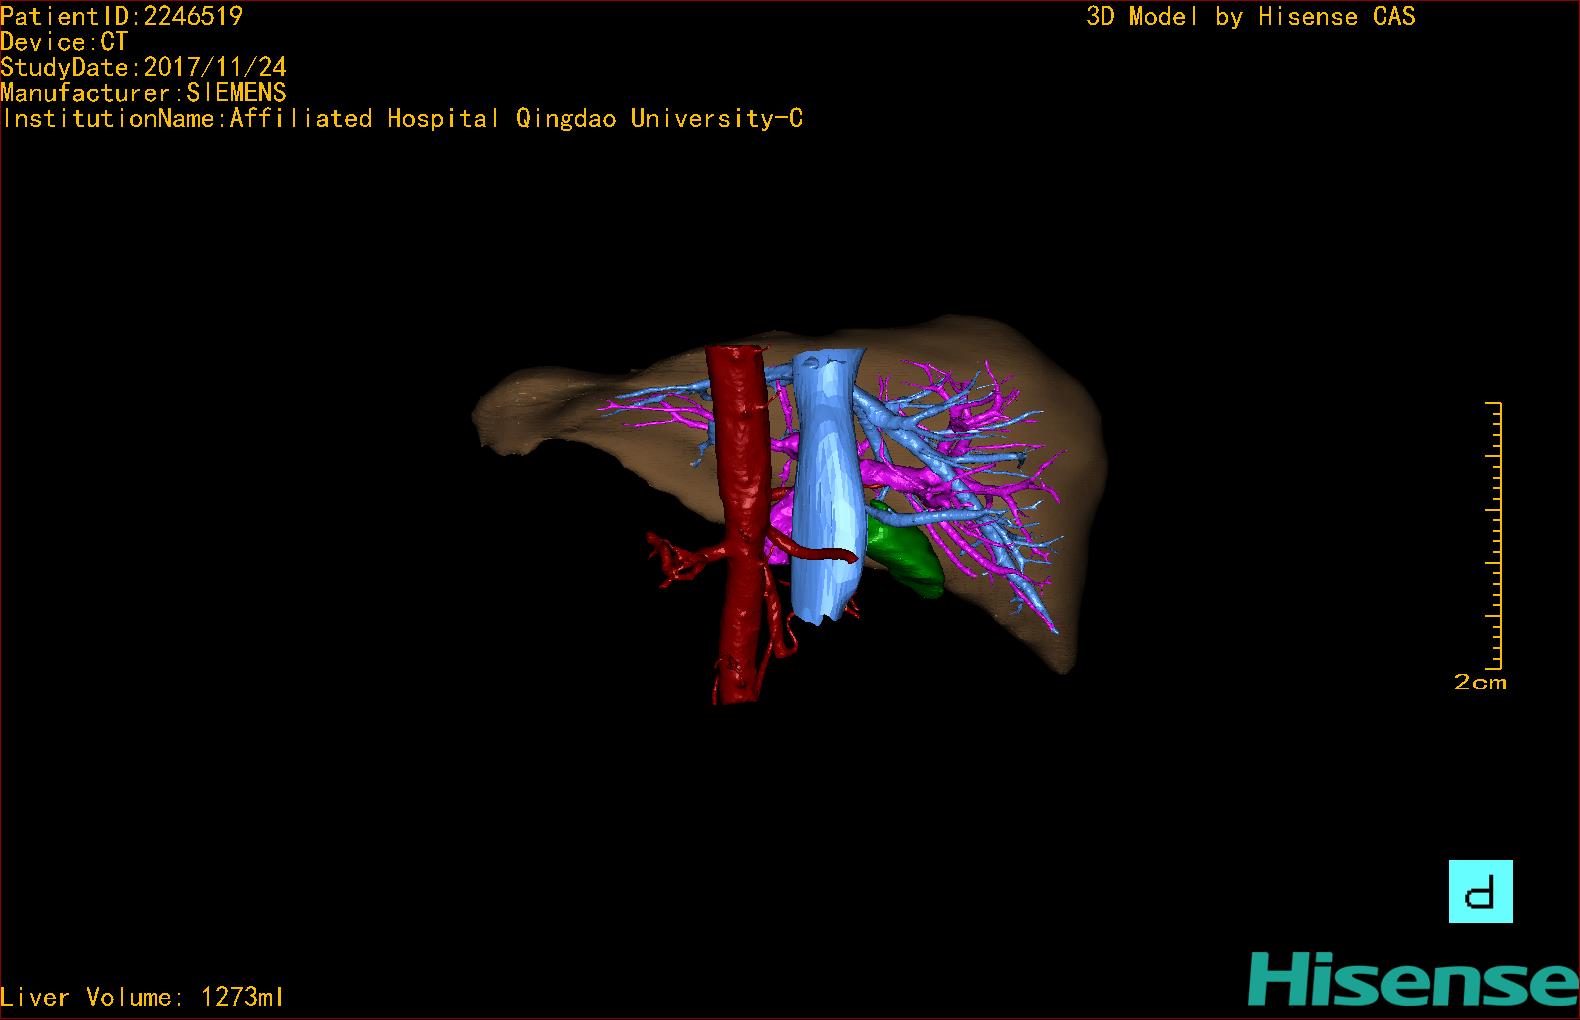Click the InstitutionName text line
The height and width of the screenshot is (1020, 1580).
coord(402,119)
